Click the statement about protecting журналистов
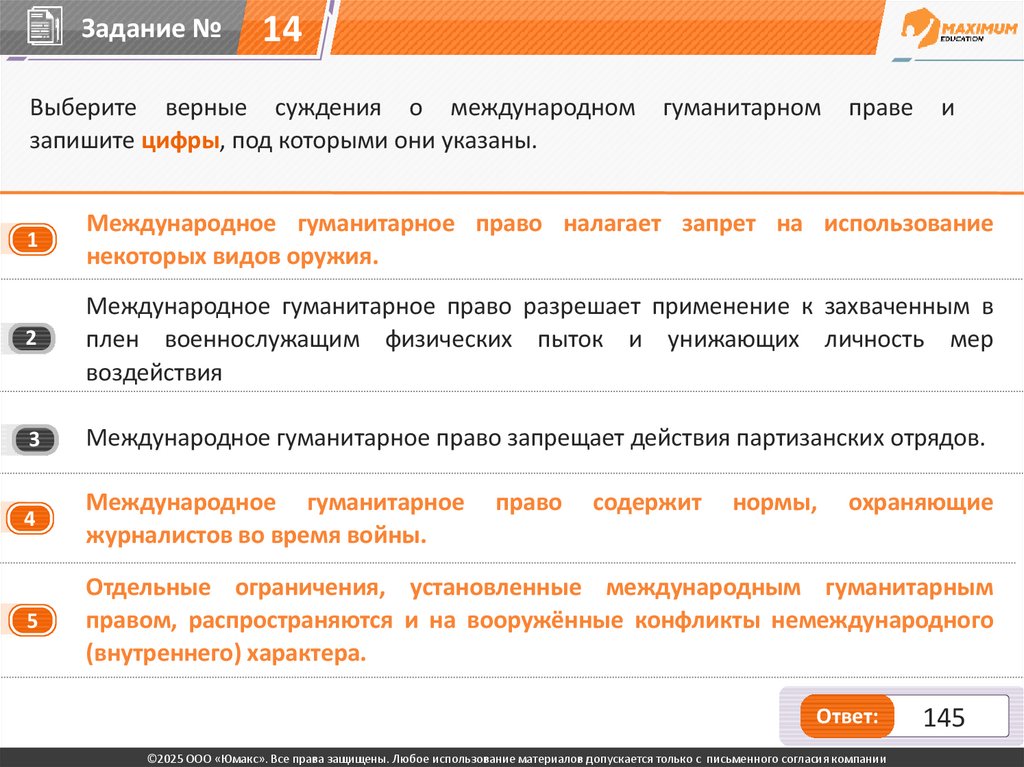The height and width of the screenshot is (767, 1024). [539, 519]
